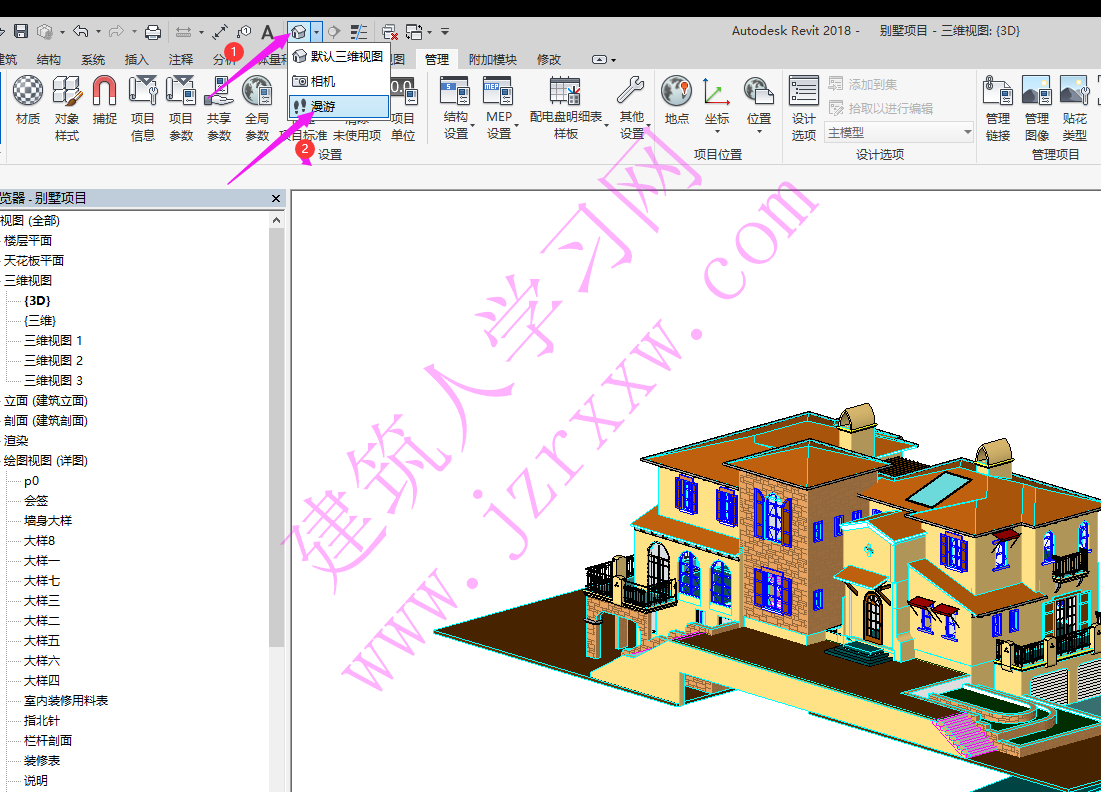Select 室内装修用料表 drafting view
Viewport: 1101px width, 792px height.
tap(66, 701)
